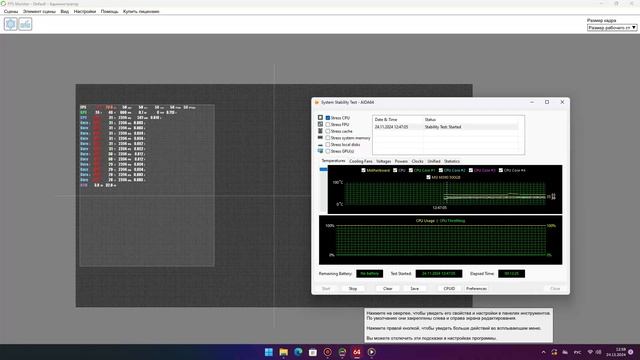Switch to the Temperatures tab

pyautogui.click(x=333, y=161)
